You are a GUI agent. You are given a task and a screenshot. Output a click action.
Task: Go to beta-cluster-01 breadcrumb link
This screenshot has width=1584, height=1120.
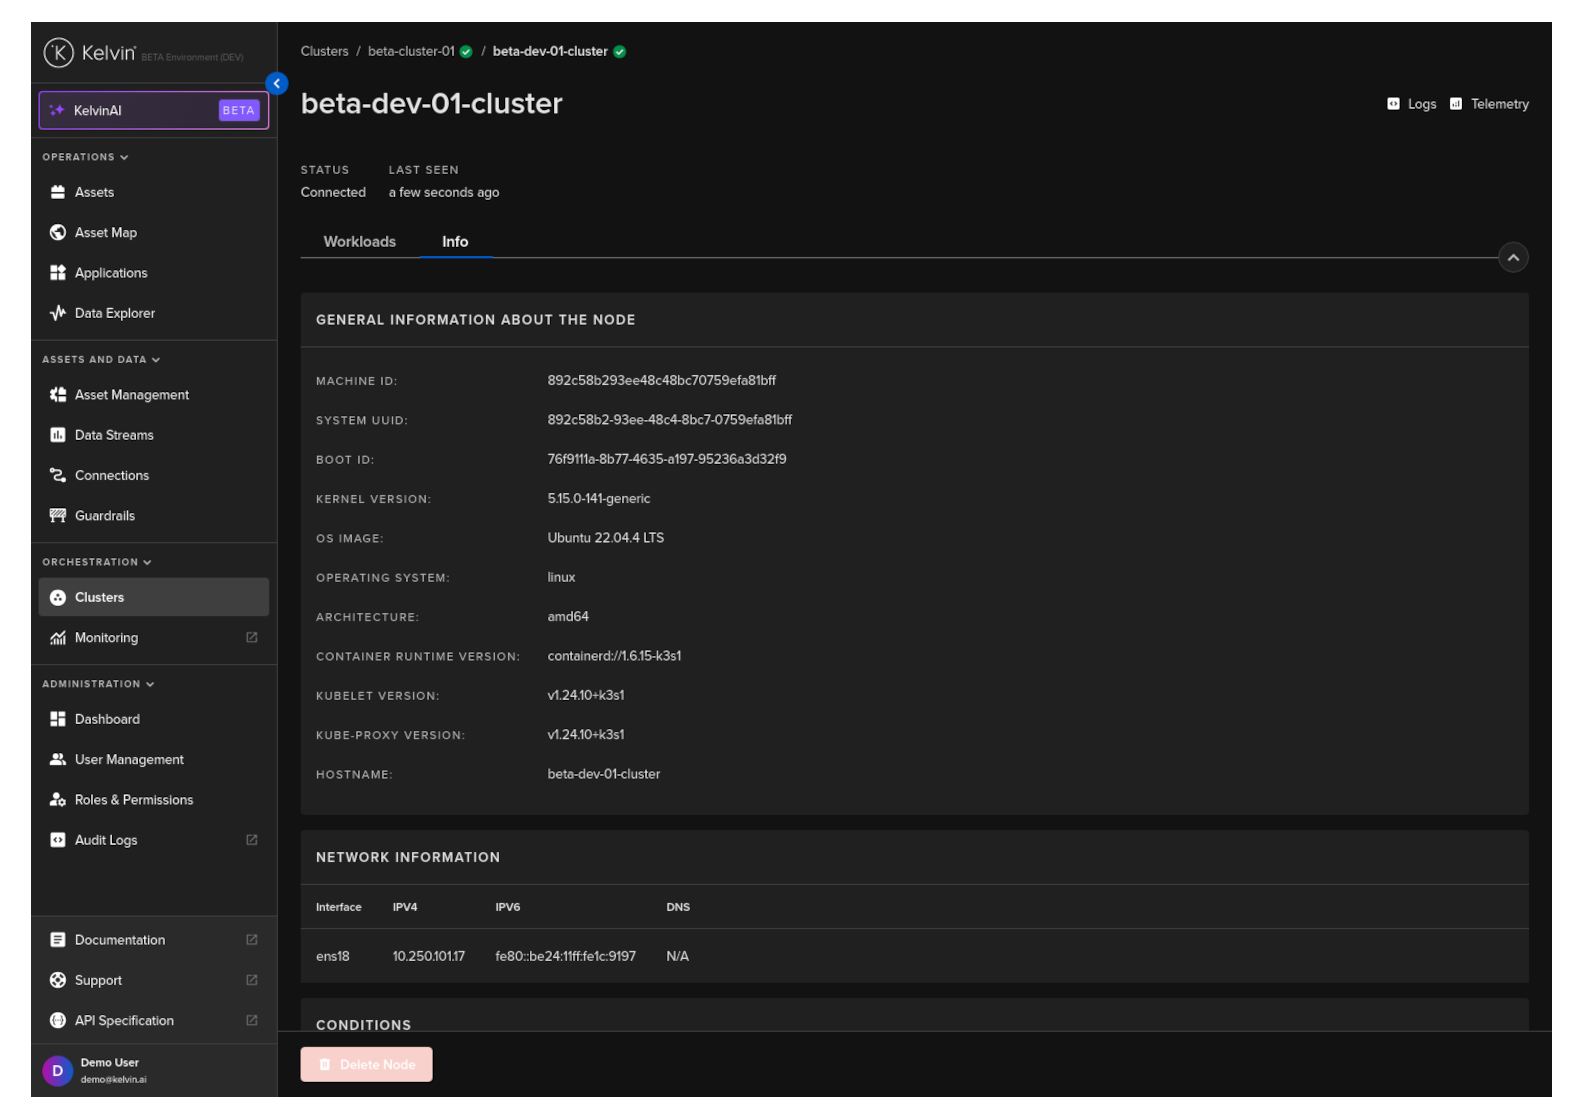click(411, 51)
